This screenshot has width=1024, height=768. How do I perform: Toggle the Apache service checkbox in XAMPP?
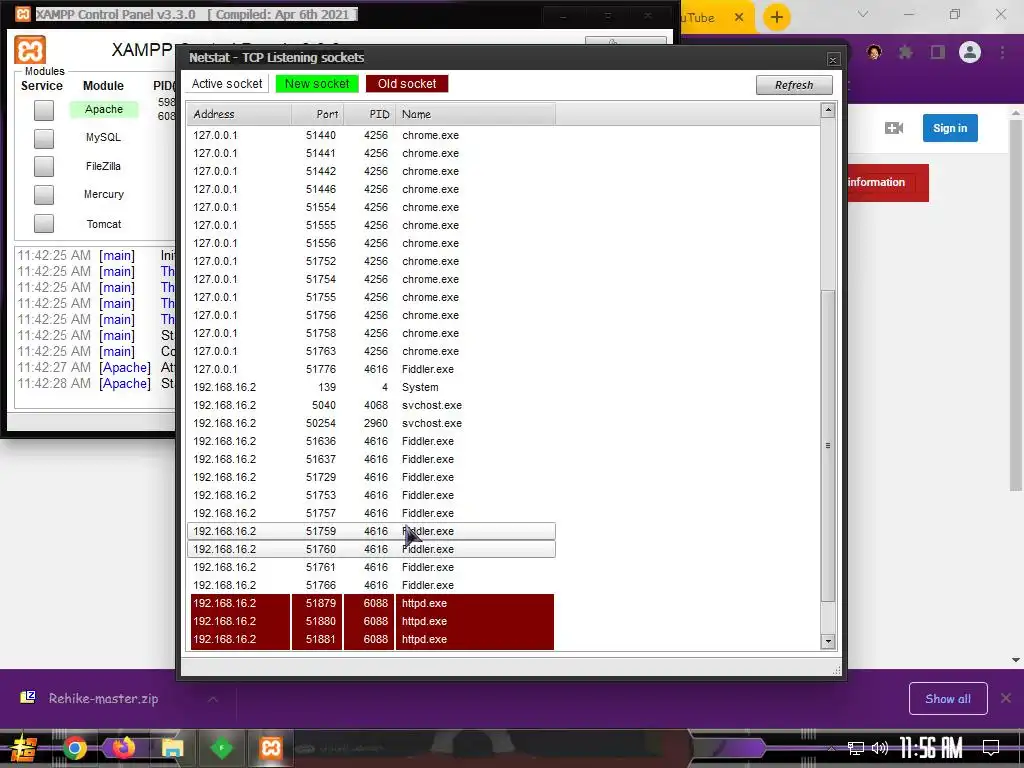pyautogui.click(x=44, y=110)
